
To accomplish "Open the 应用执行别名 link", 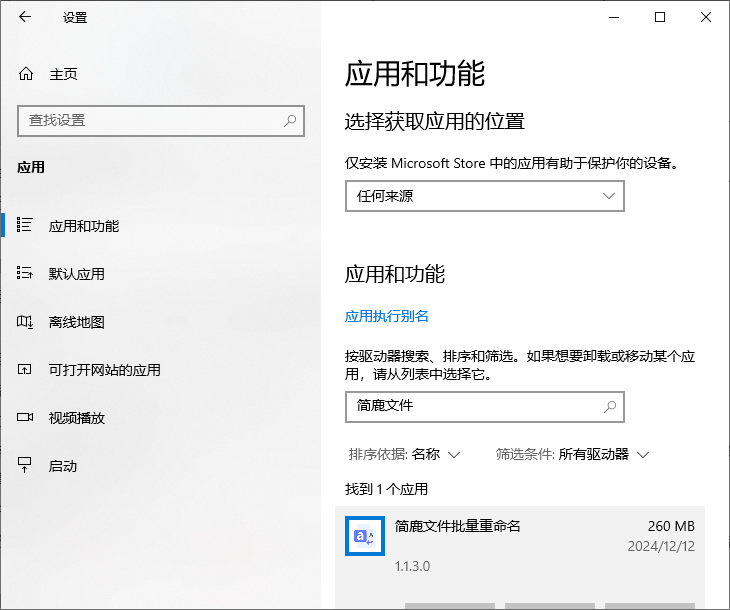I will click(x=386, y=316).
